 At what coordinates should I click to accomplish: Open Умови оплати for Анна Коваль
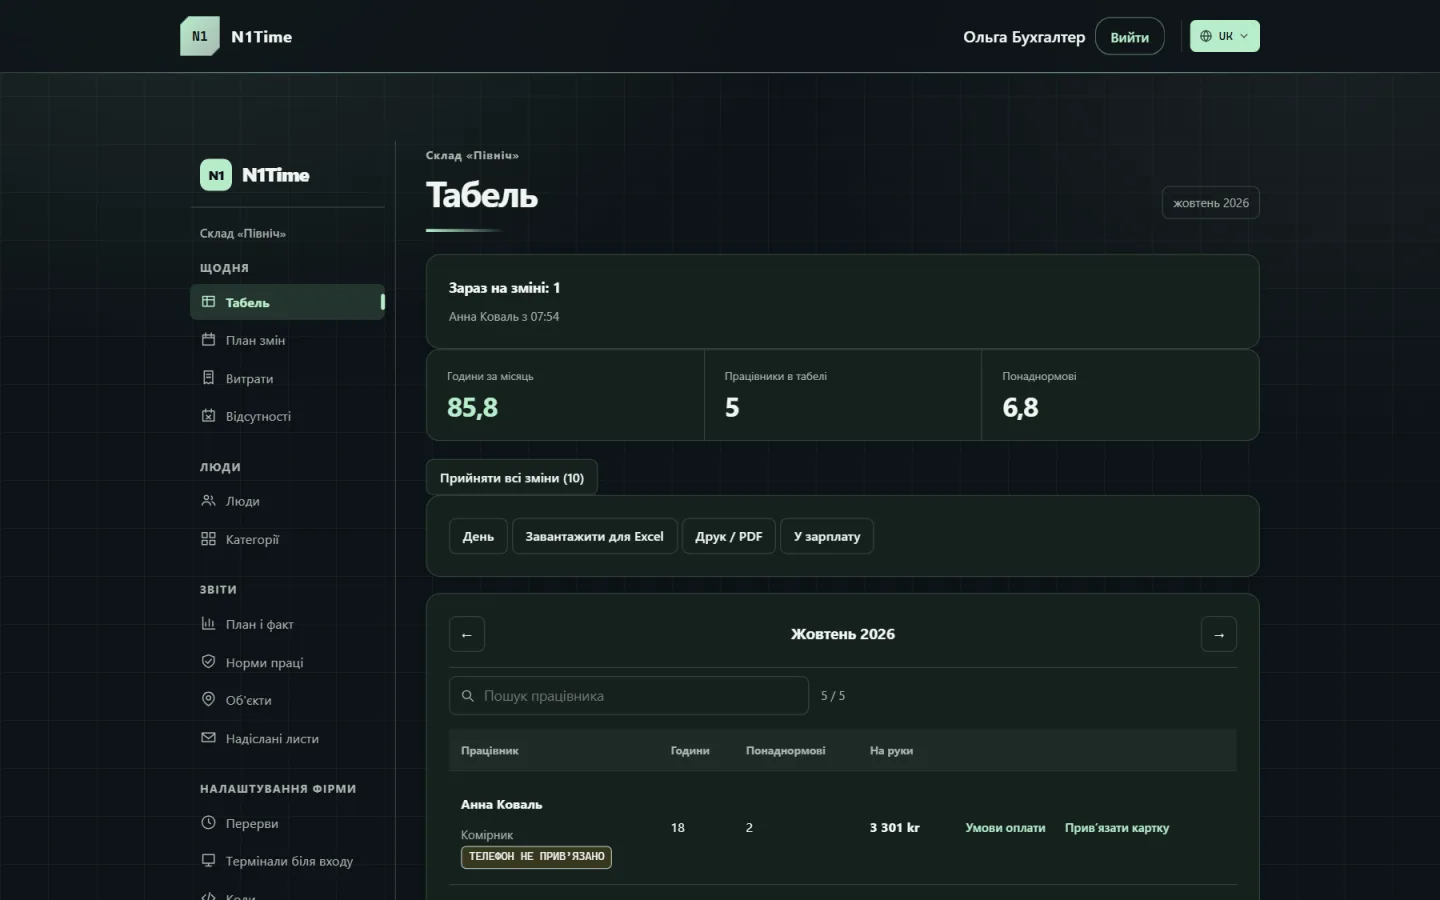(x=1005, y=828)
